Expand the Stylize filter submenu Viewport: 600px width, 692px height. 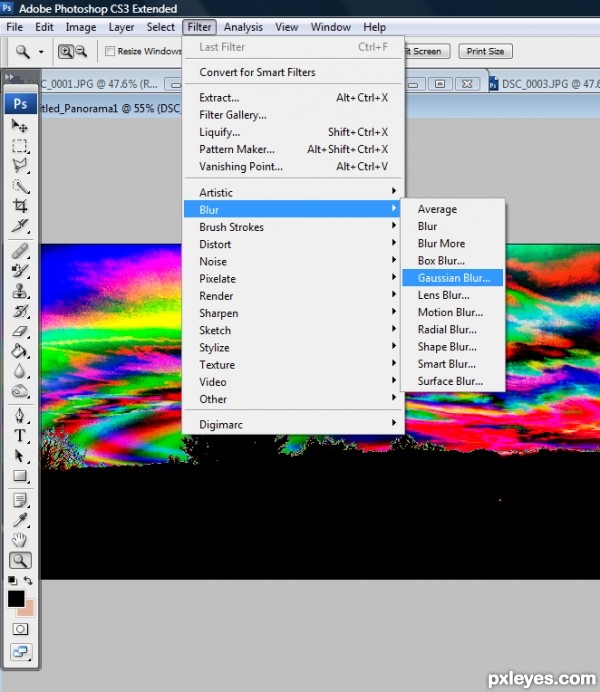(293, 347)
